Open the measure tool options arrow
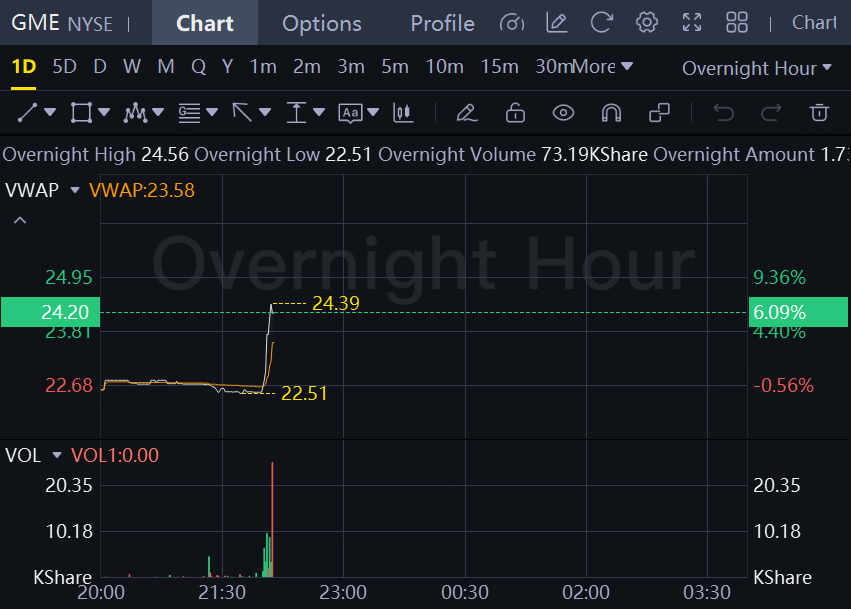851x609 pixels. [319, 112]
